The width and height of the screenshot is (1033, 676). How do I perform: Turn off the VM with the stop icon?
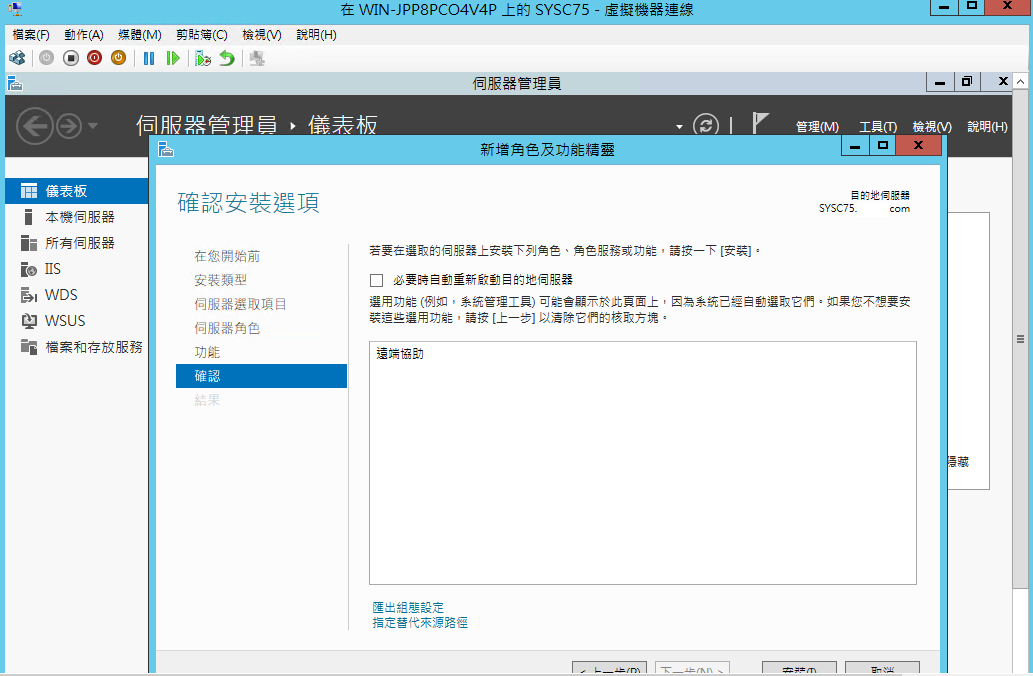point(70,59)
